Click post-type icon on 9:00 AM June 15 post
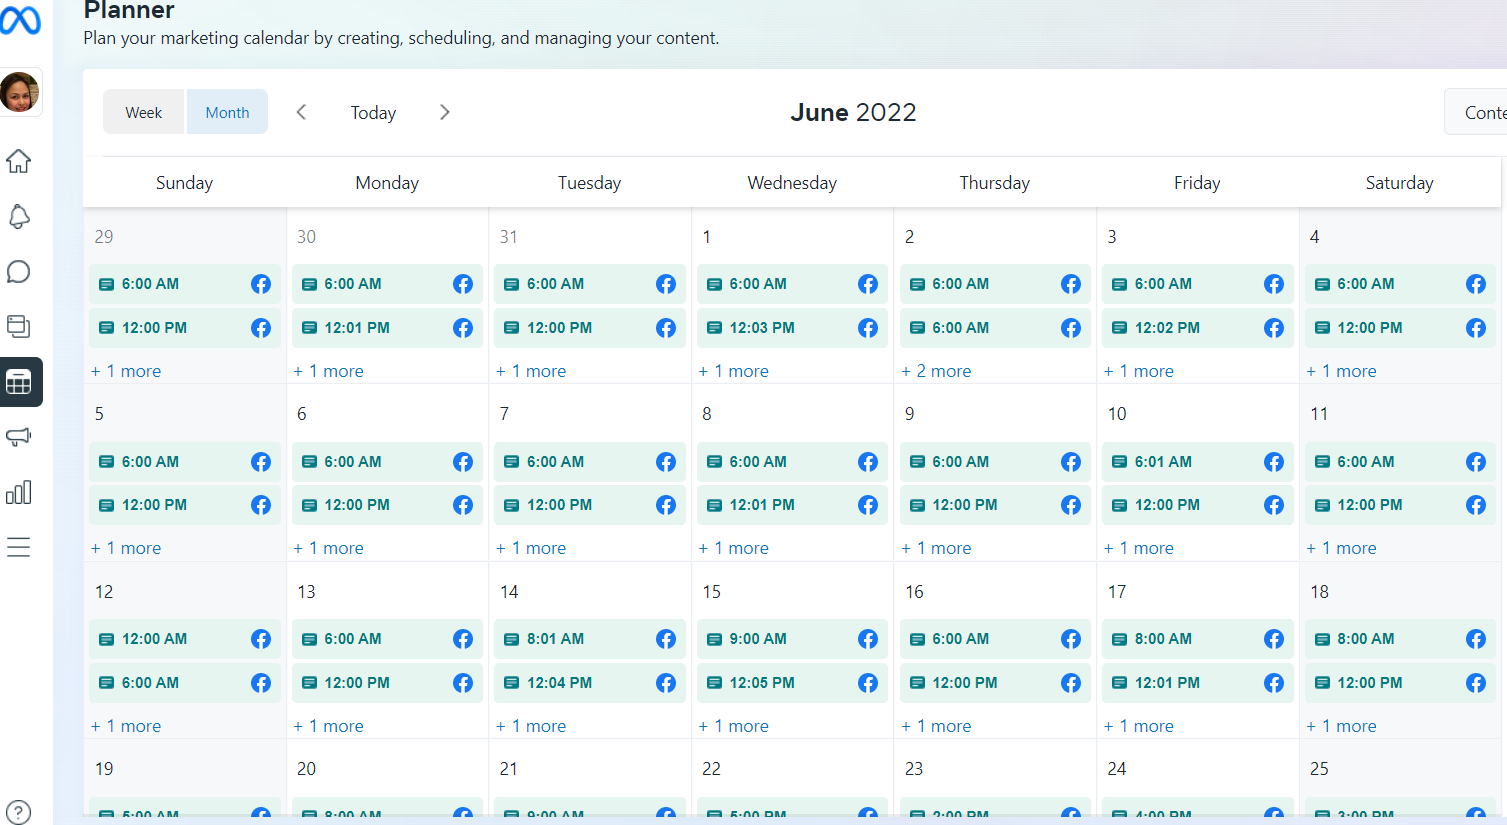Viewport: 1507px width, 825px height. pos(714,639)
